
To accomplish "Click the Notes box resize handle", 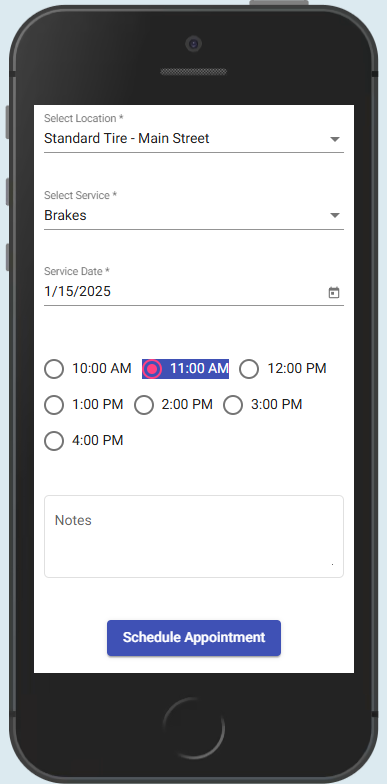I will (332, 564).
